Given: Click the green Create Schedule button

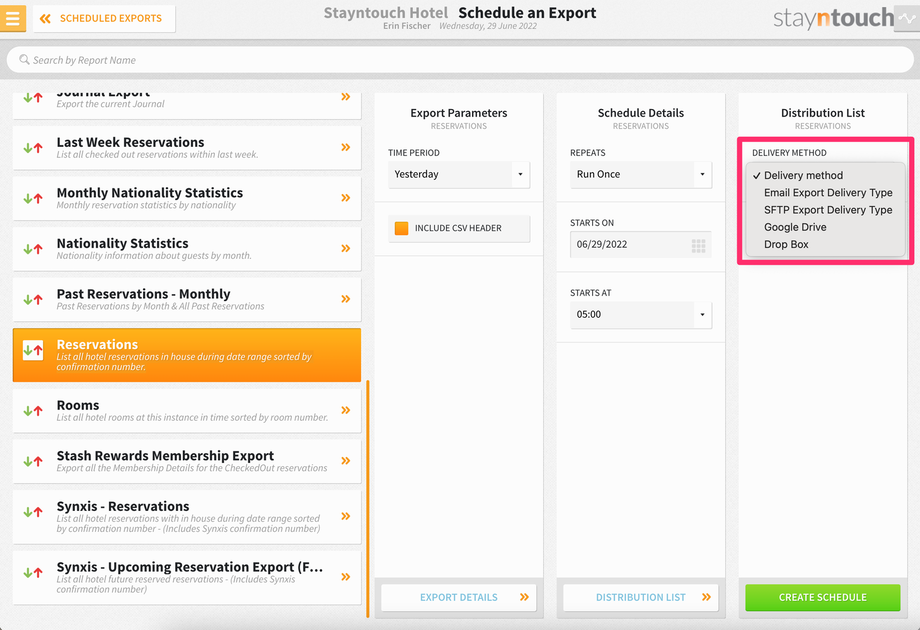Looking at the screenshot, I should pos(823,597).
